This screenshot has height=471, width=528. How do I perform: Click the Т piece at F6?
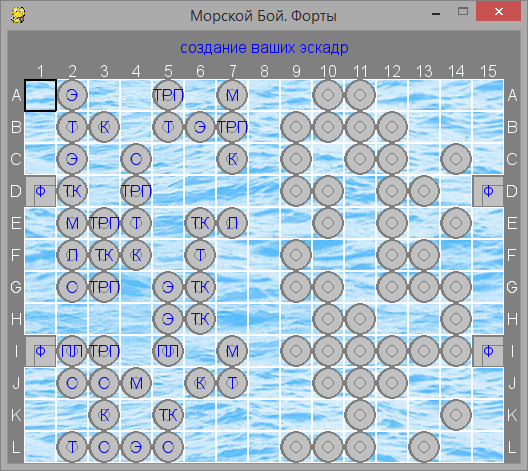200,255
